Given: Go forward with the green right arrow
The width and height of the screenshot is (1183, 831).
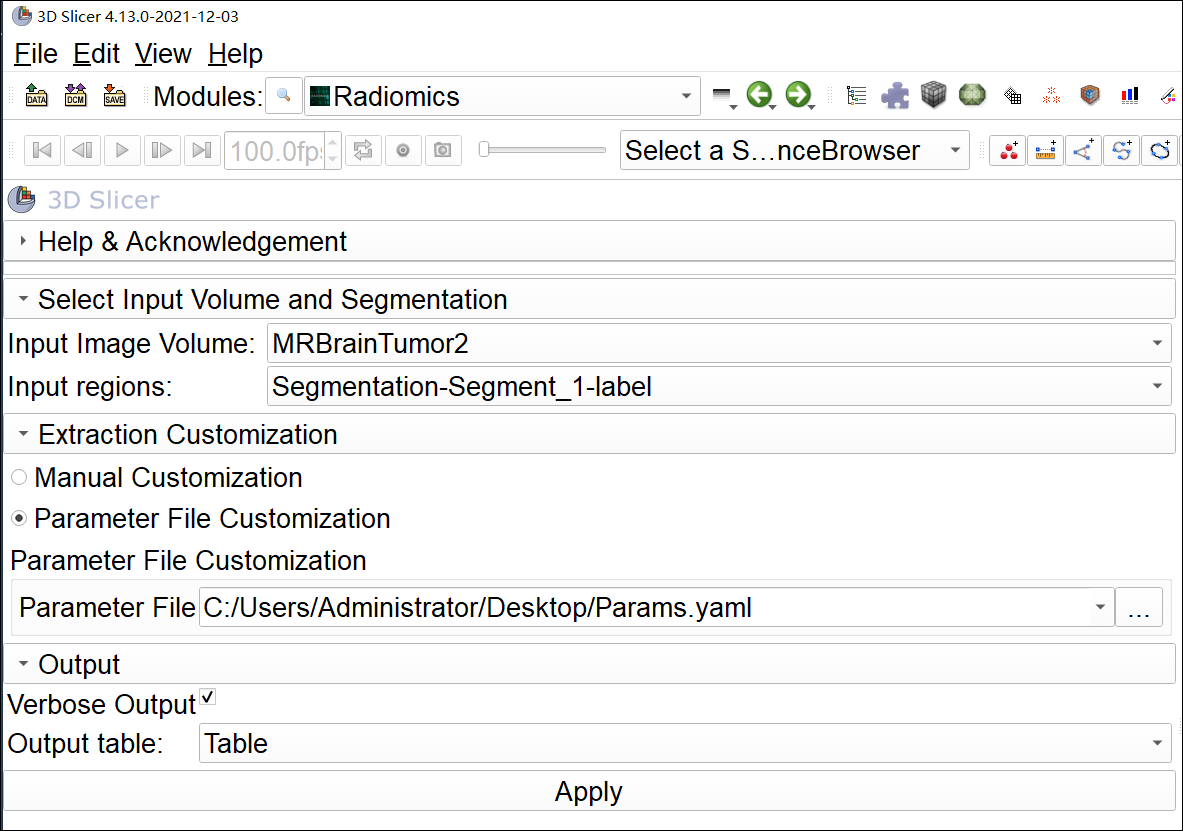Looking at the screenshot, I should tap(797, 96).
